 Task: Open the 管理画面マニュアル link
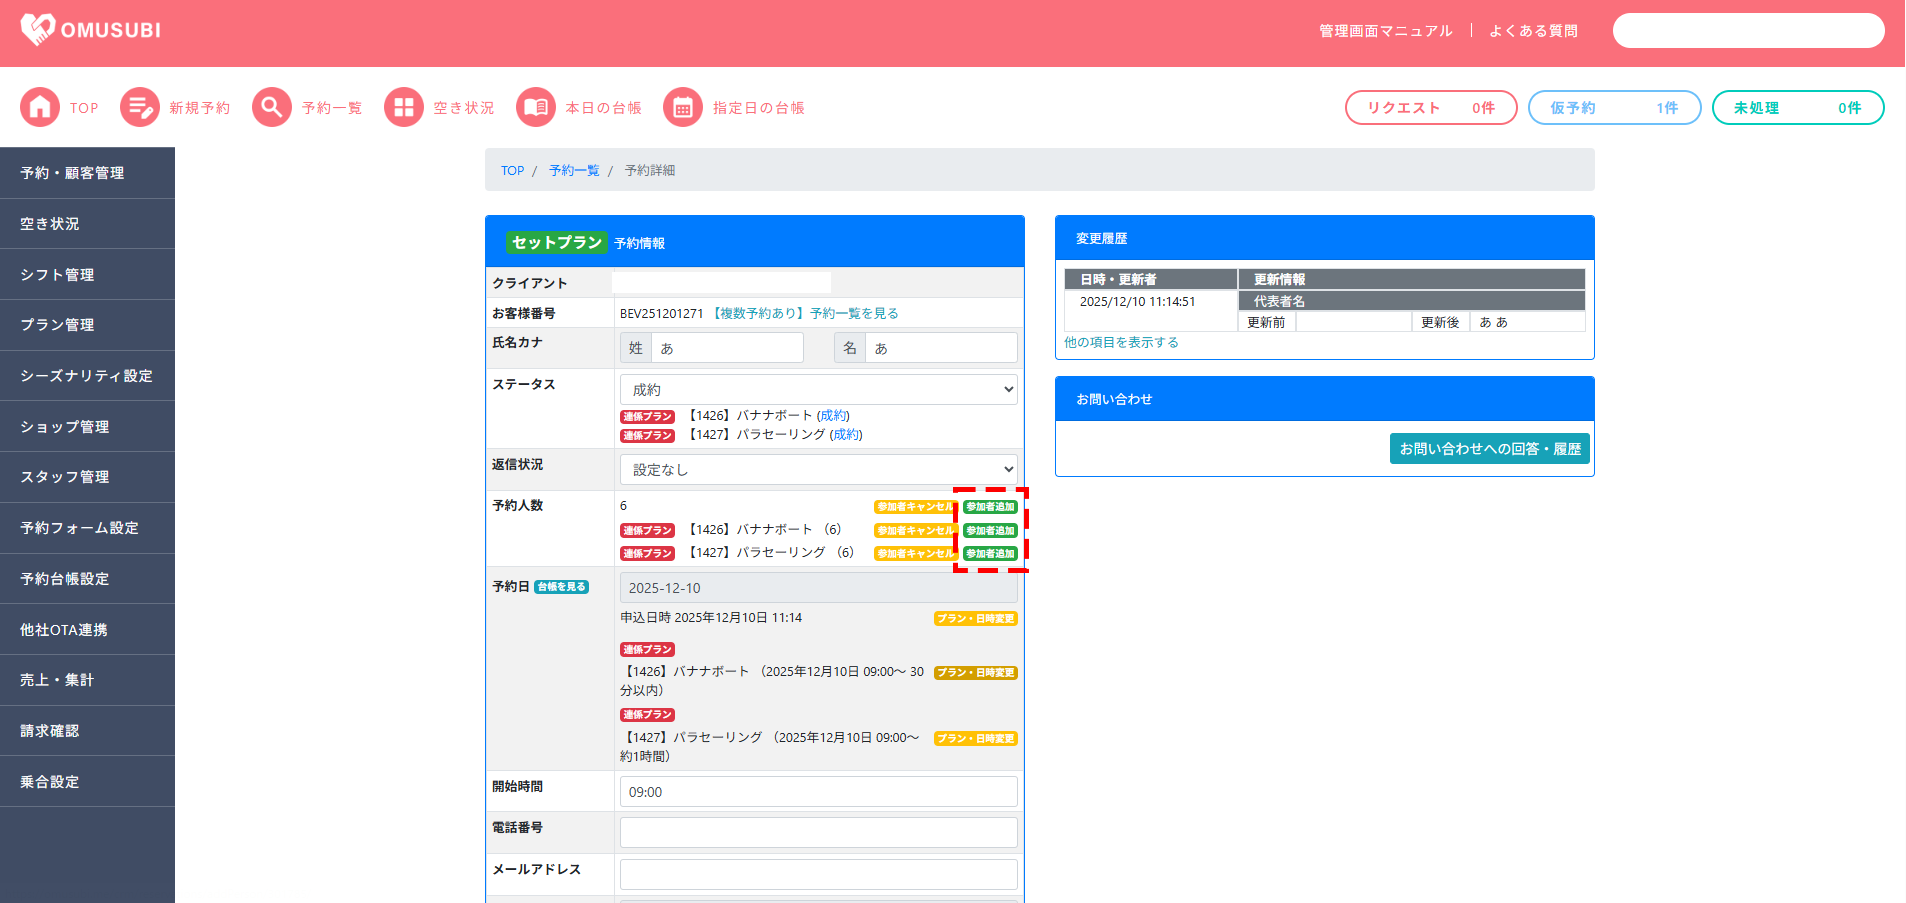(x=1385, y=31)
